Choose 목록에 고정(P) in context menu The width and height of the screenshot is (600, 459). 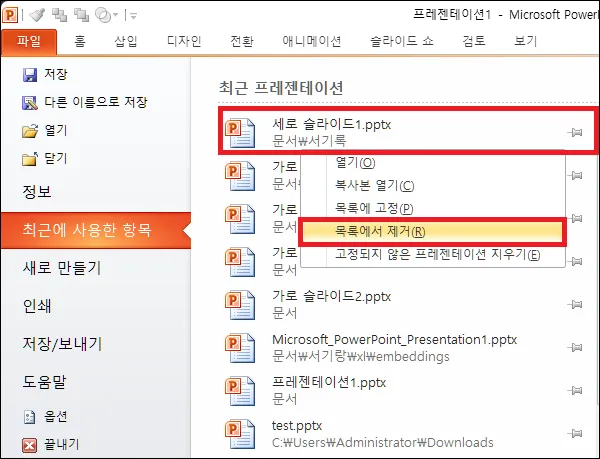click(x=432, y=209)
